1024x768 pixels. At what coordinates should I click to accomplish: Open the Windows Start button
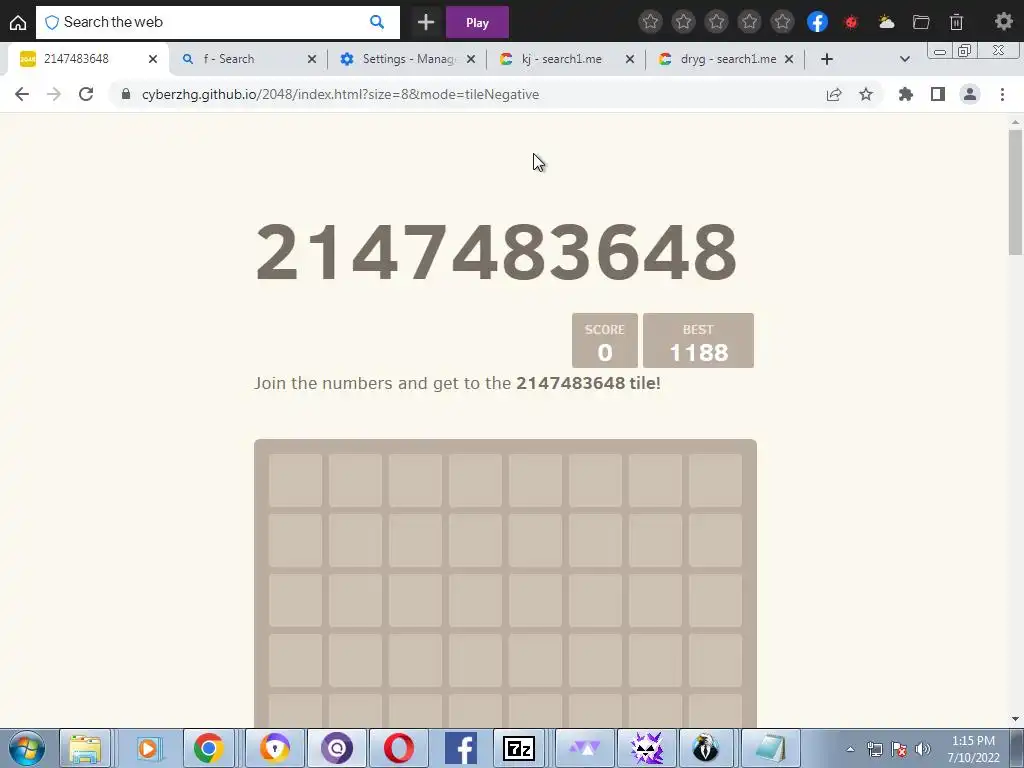pyautogui.click(x=27, y=748)
